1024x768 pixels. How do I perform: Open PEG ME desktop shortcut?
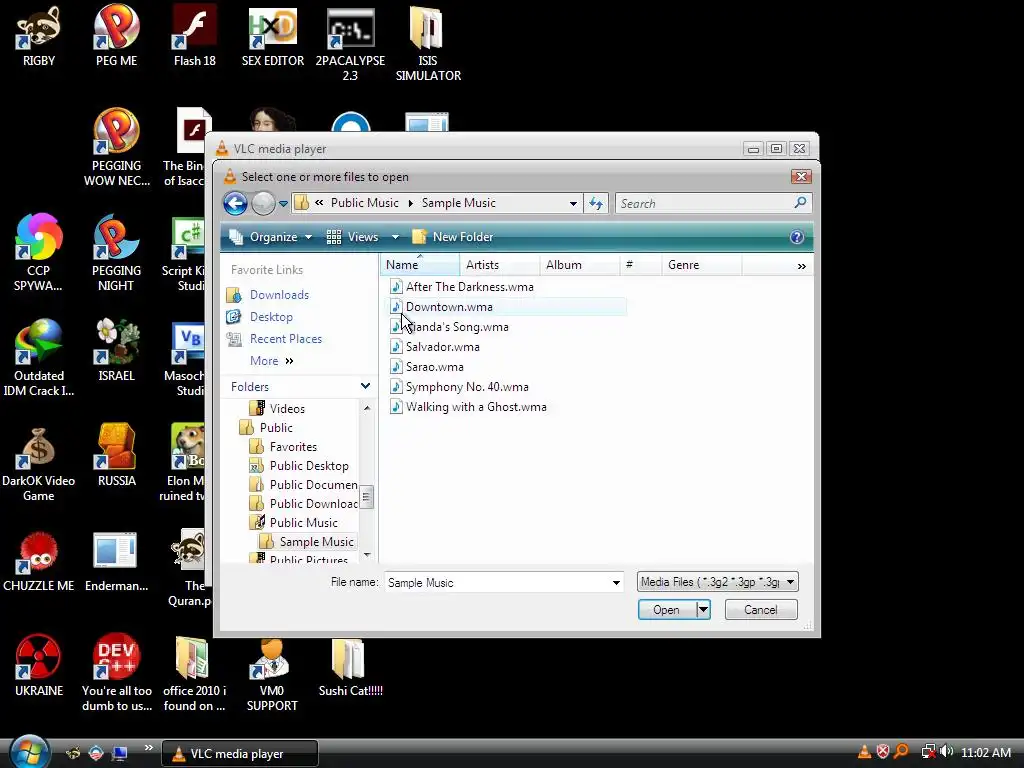click(116, 37)
